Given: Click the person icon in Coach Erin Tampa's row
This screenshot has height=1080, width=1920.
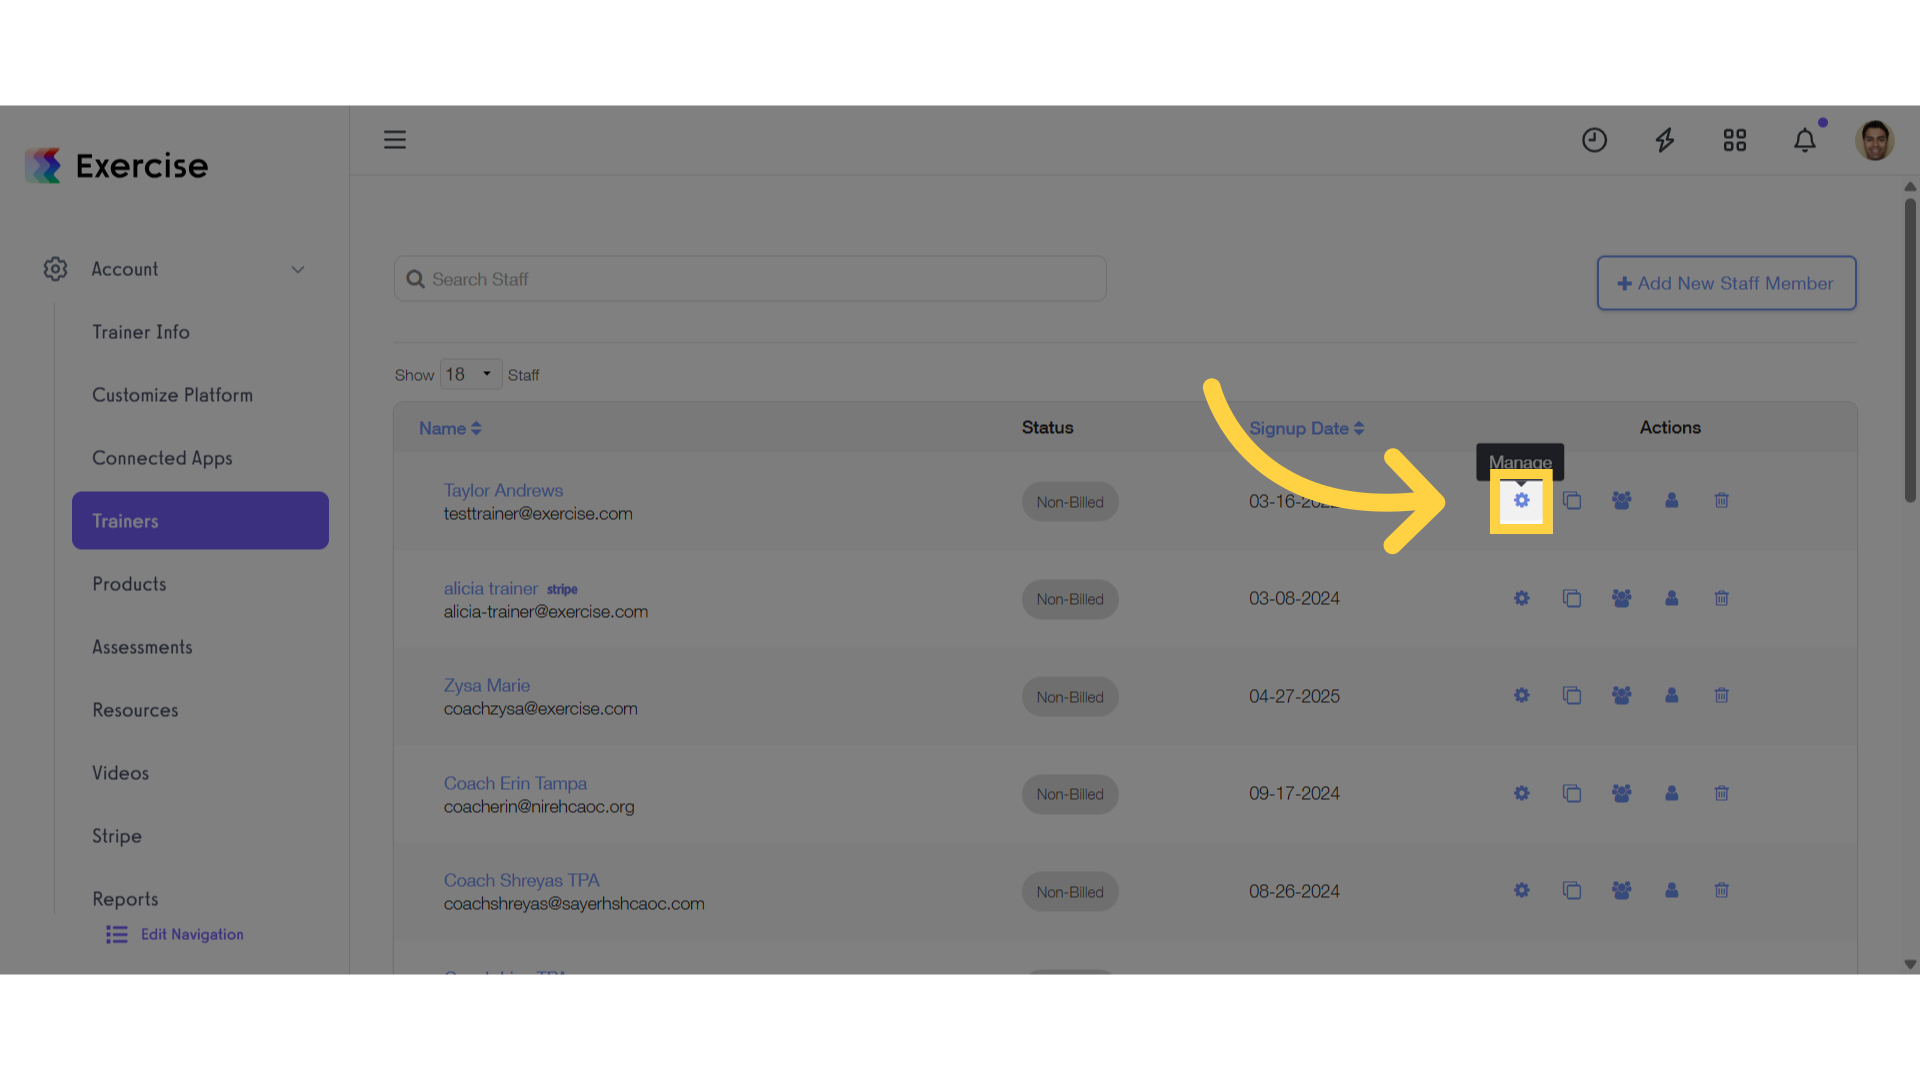Looking at the screenshot, I should coord(1672,793).
